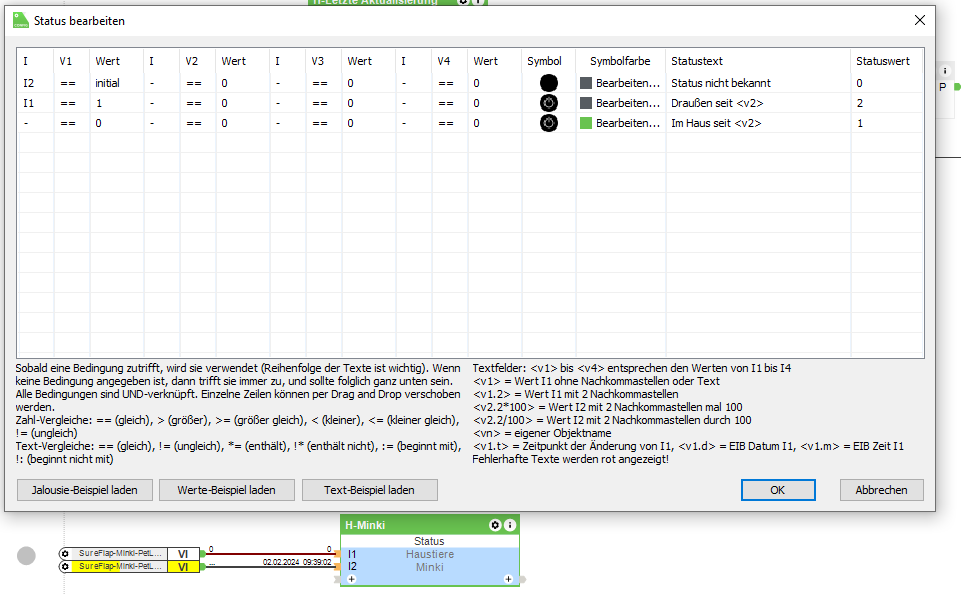Click the paw symbol in the "Im Haus seit" row
This screenshot has height=594, width=961.
coord(547,123)
